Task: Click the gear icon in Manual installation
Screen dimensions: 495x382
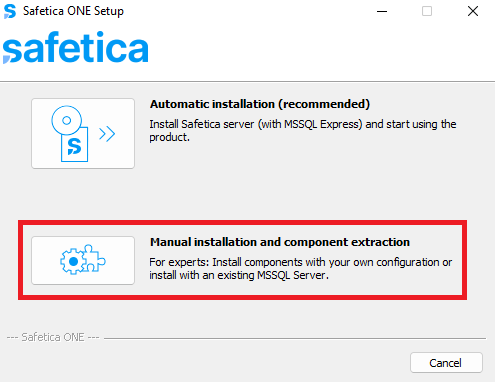Action: pos(72,262)
